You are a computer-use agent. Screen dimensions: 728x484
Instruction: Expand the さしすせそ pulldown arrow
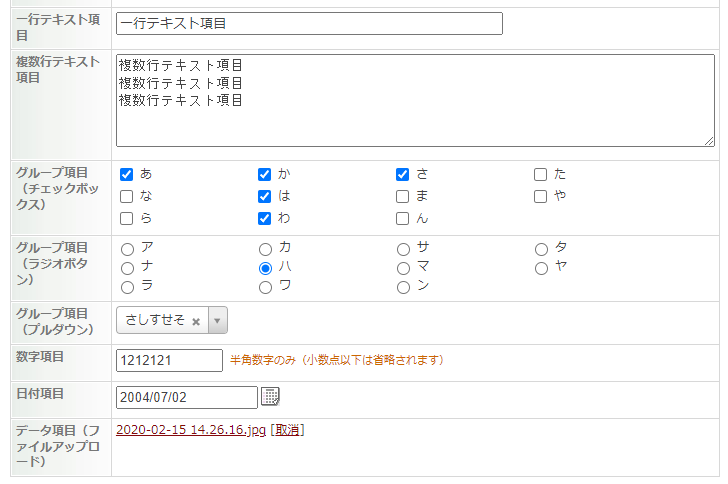click(218, 321)
